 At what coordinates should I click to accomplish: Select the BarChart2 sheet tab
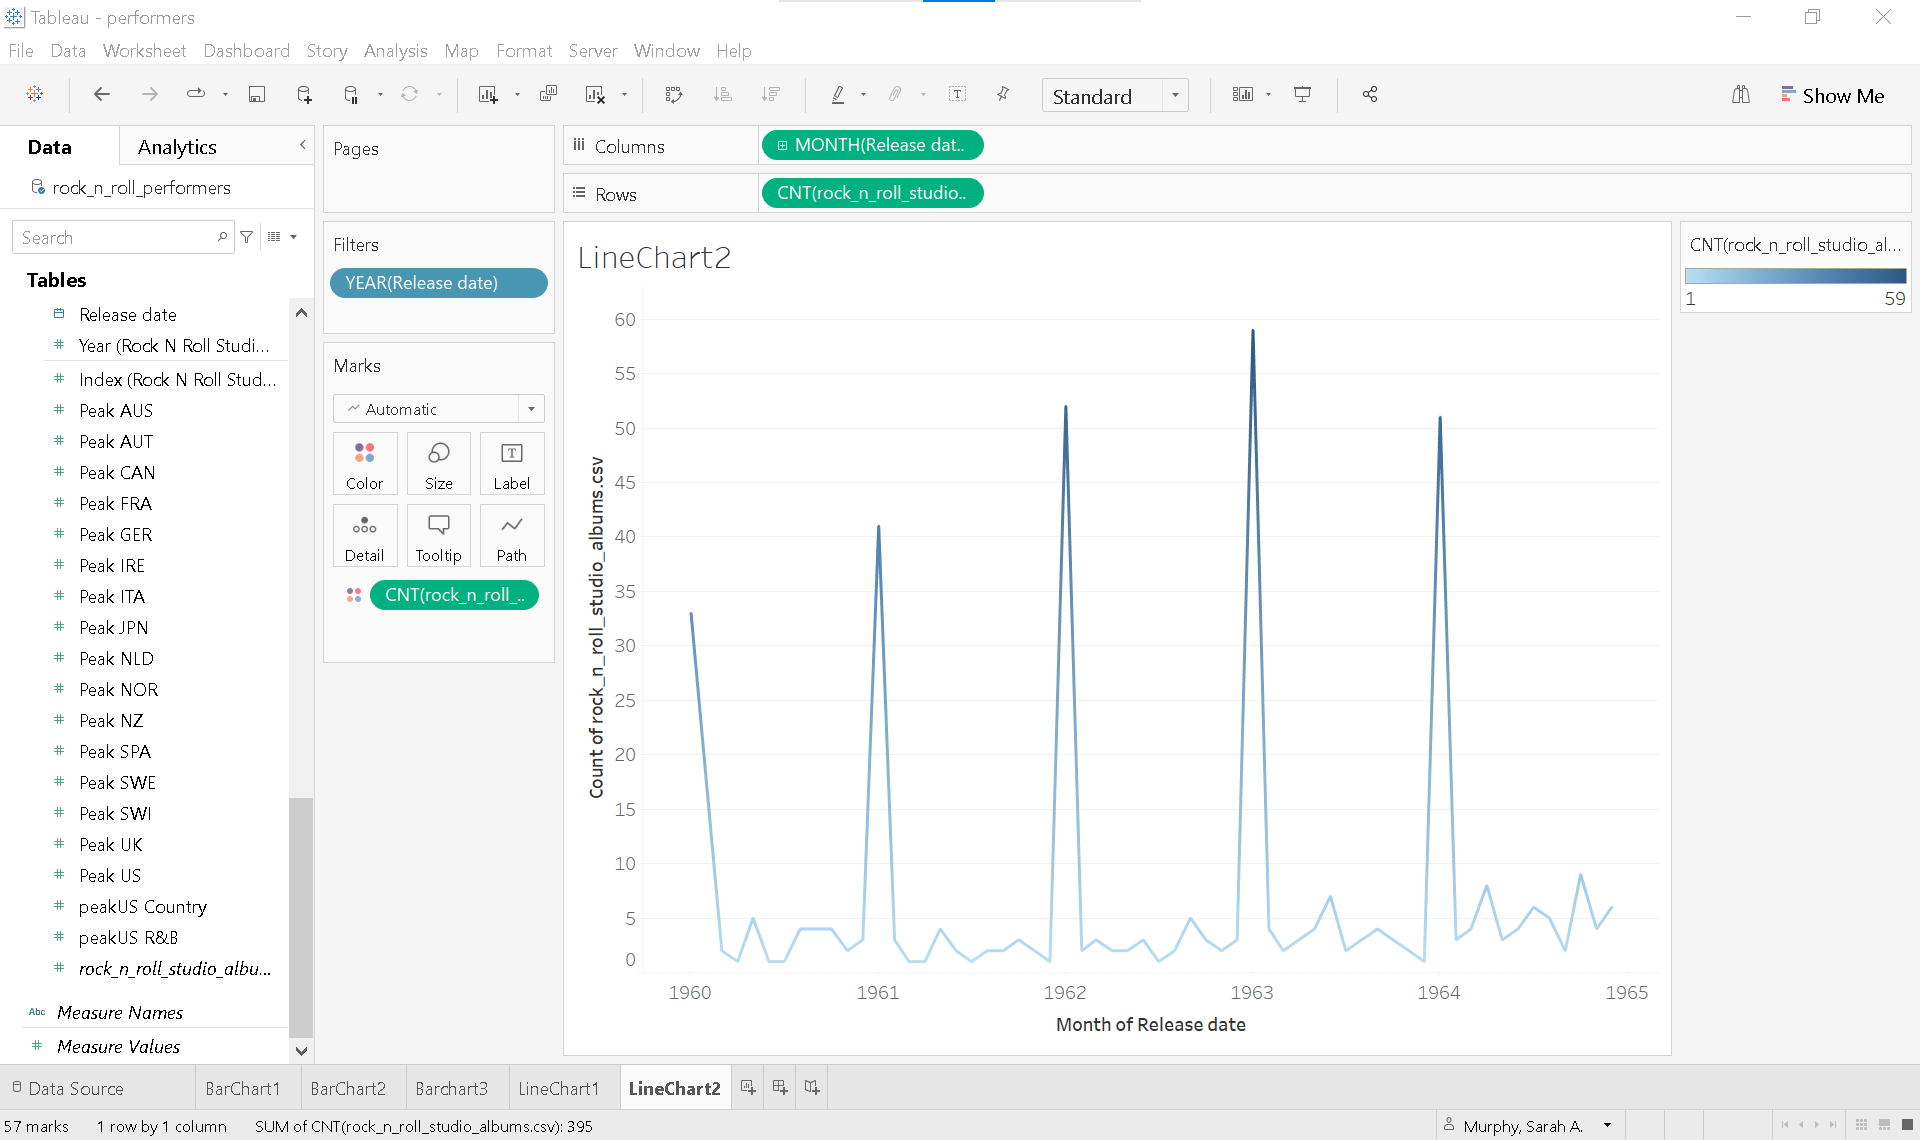[x=347, y=1088]
